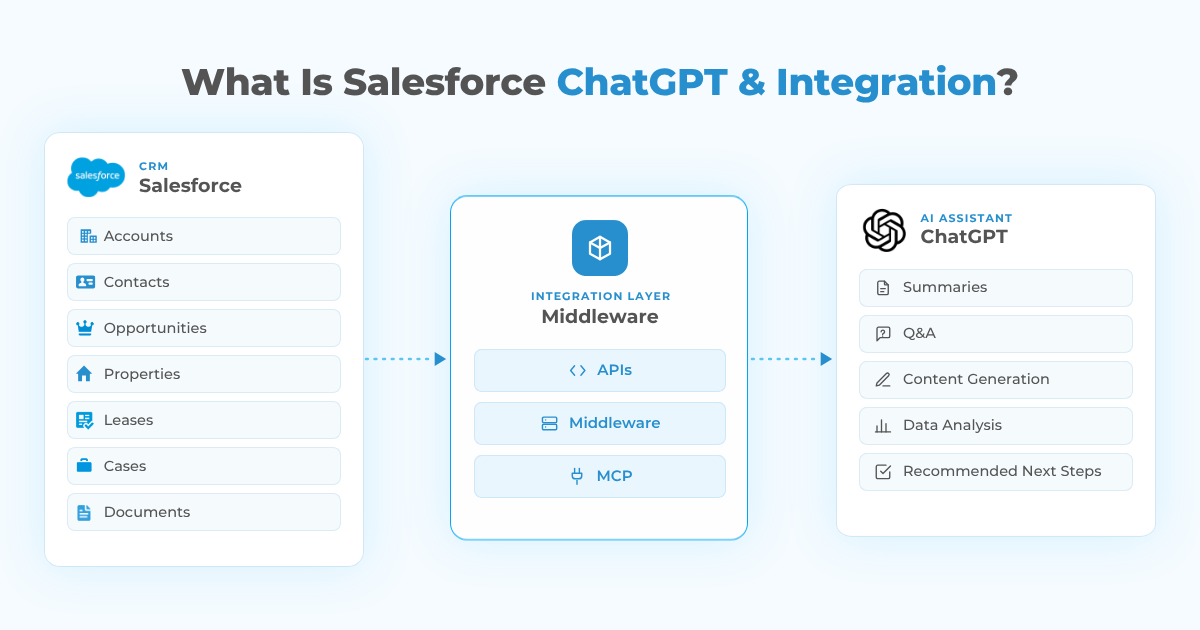The height and width of the screenshot is (630, 1200).
Task: Click the Data Analysis bar chart icon
Action: [883, 425]
